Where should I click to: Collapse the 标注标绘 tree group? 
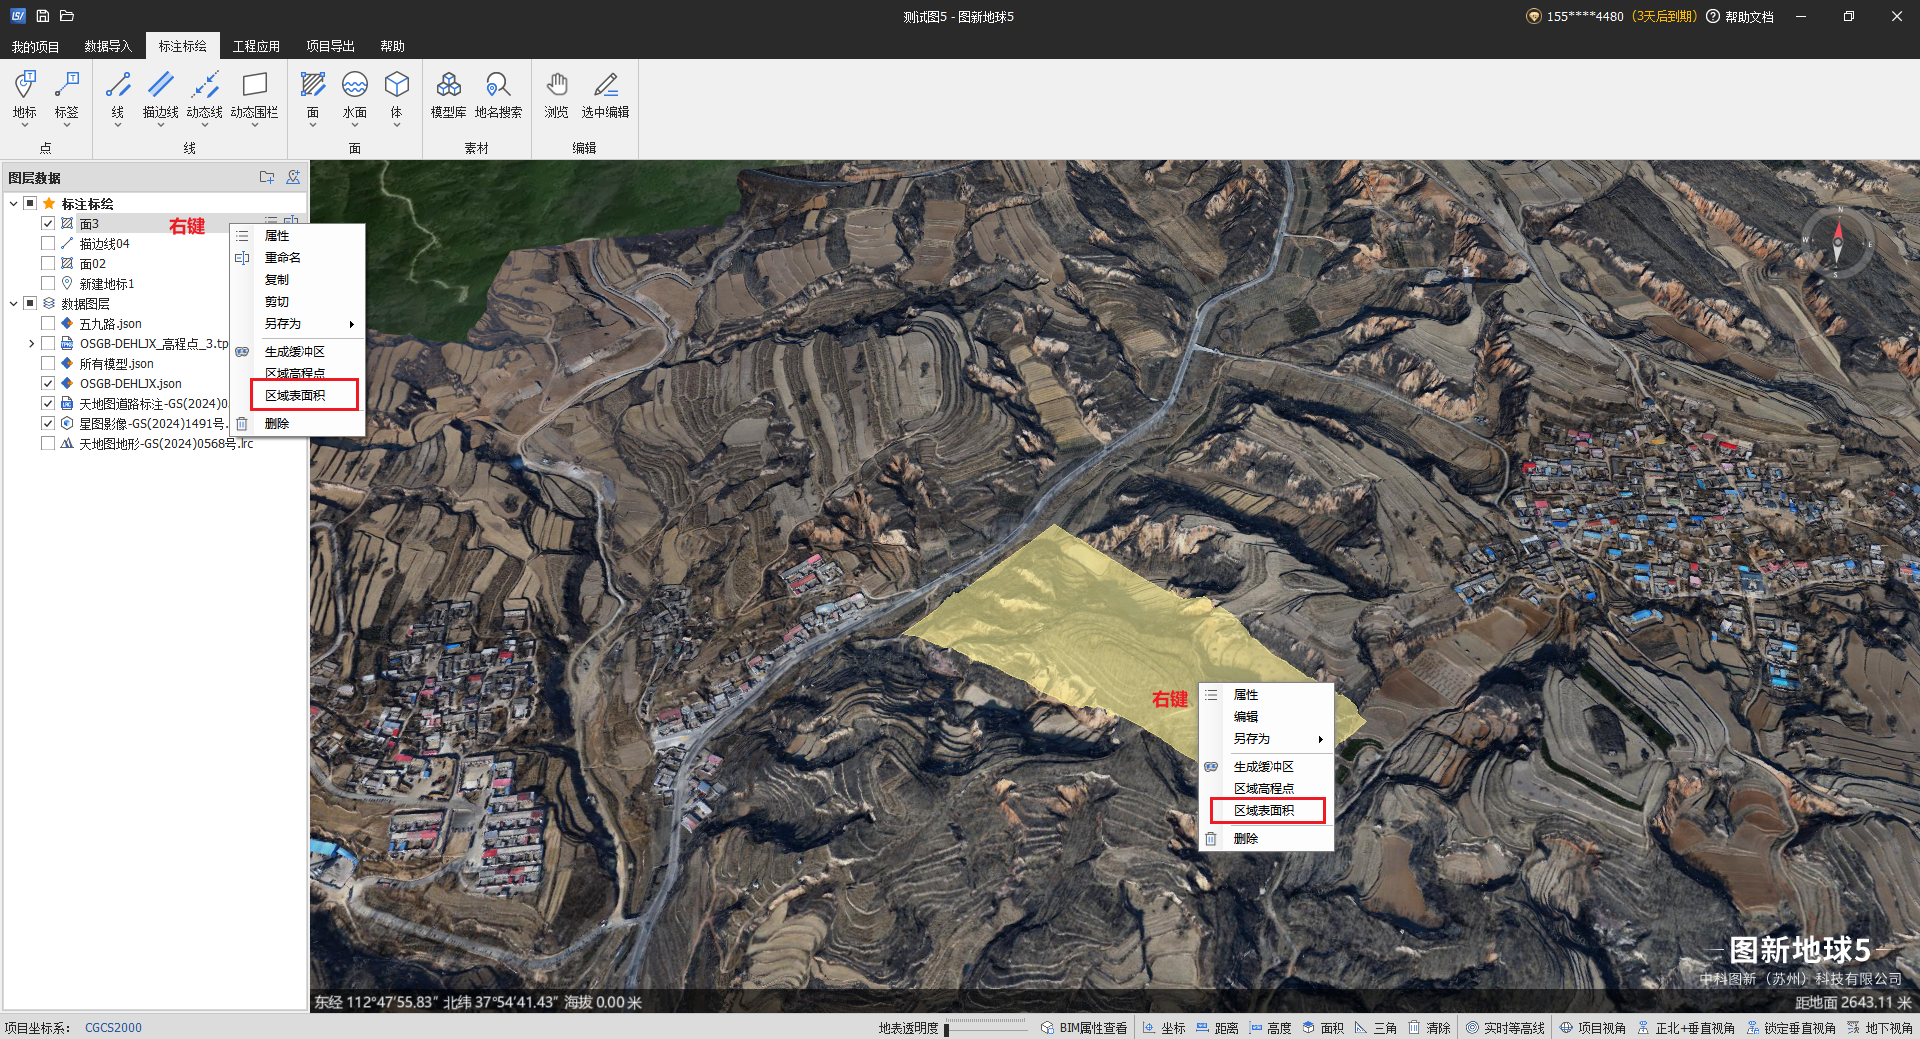click(x=13, y=204)
